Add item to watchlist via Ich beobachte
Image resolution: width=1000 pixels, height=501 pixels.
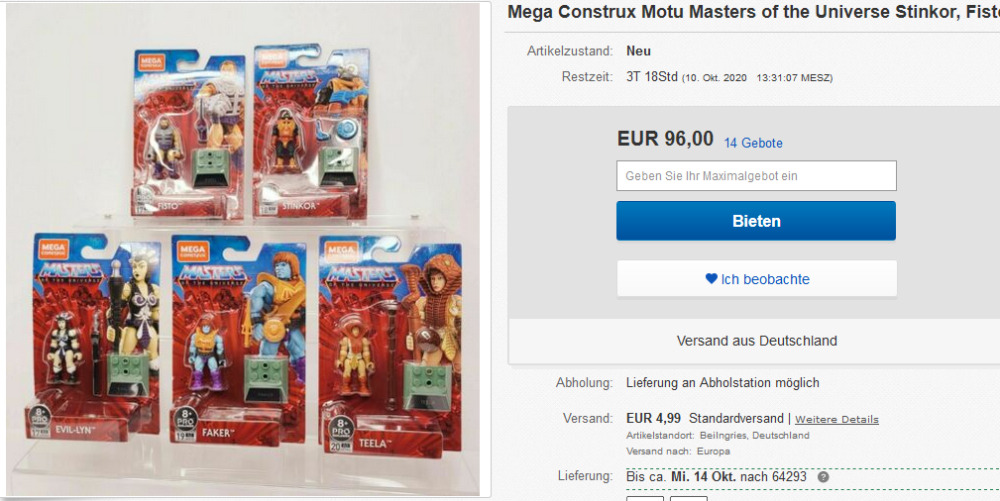point(757,279)
